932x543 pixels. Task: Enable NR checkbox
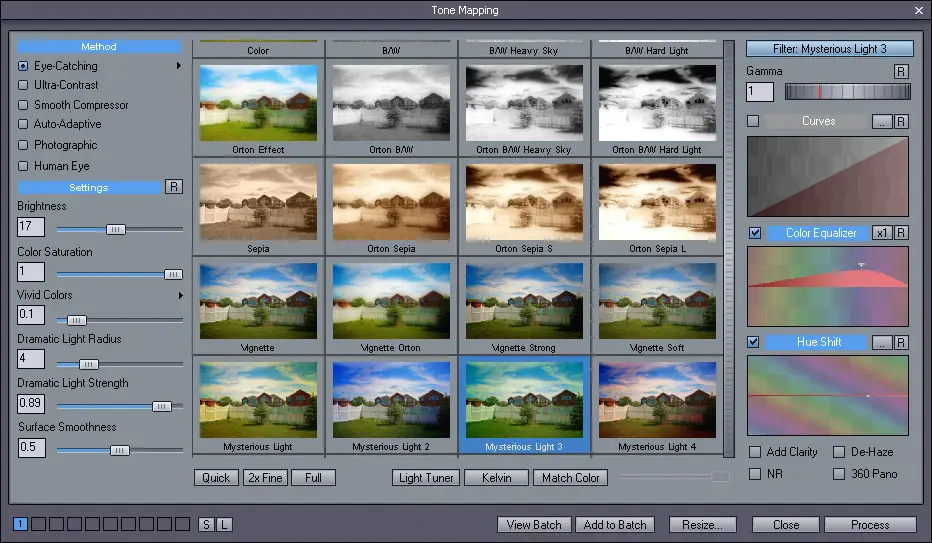coord(755,474)
